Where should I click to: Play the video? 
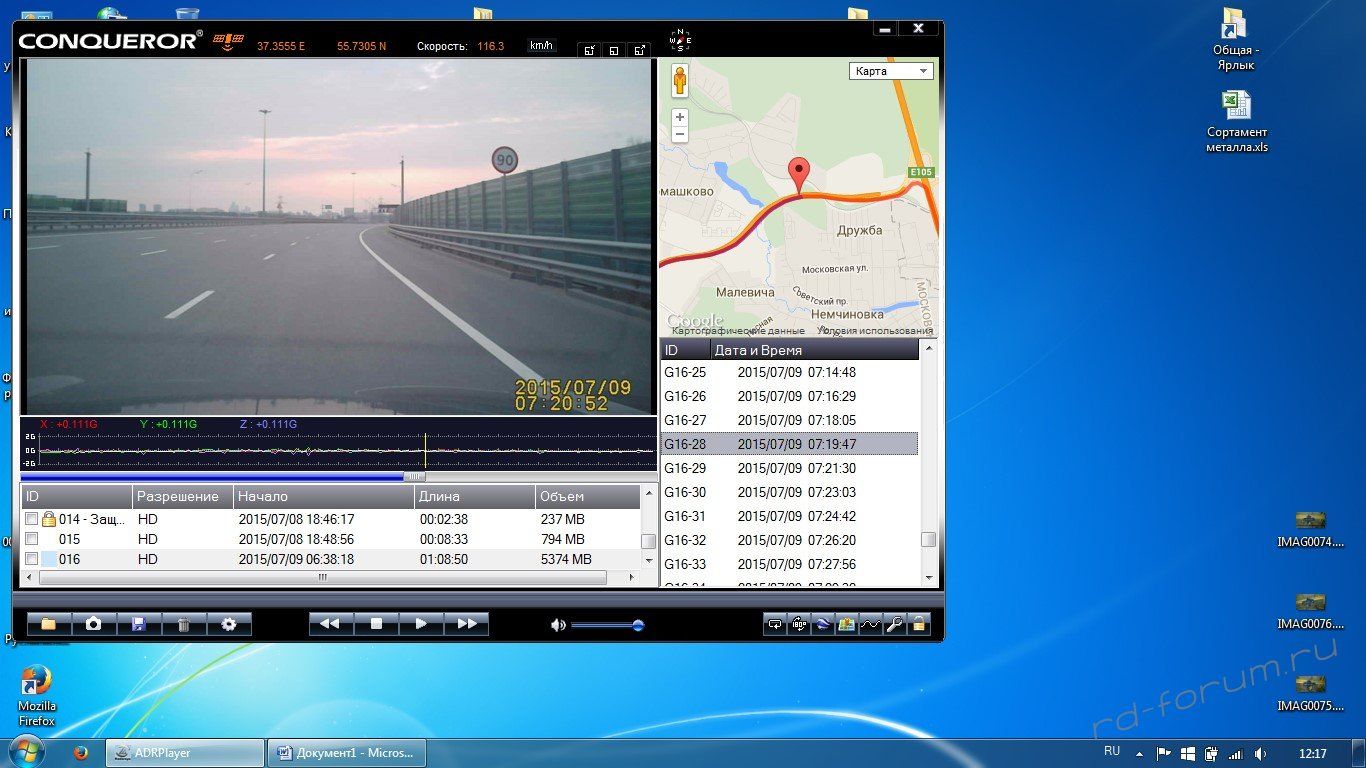click(421, 624)
